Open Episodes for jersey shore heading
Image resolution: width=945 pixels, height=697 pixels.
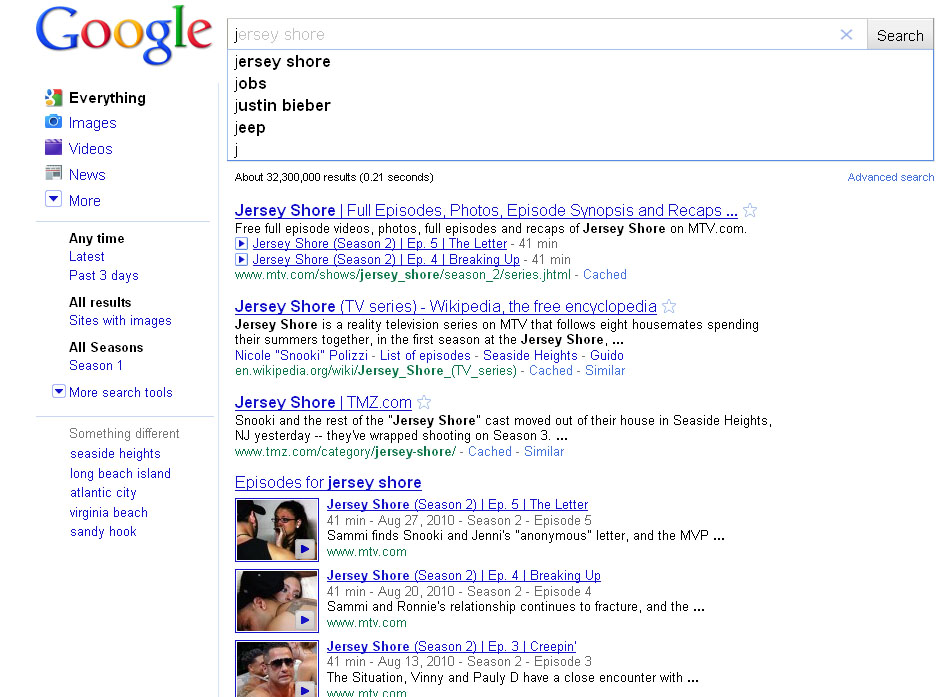coord(328,483)
